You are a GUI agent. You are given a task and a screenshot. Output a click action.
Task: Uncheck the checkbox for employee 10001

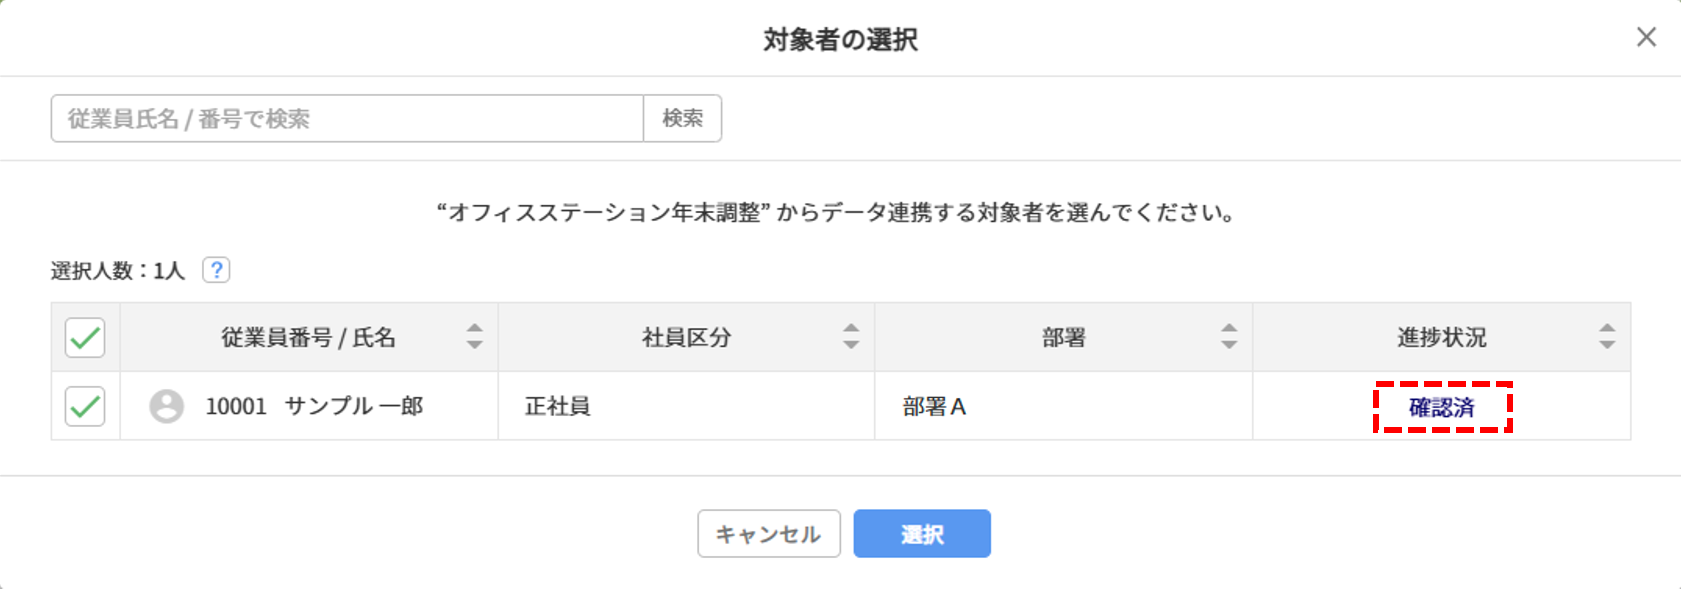[85, 407]
